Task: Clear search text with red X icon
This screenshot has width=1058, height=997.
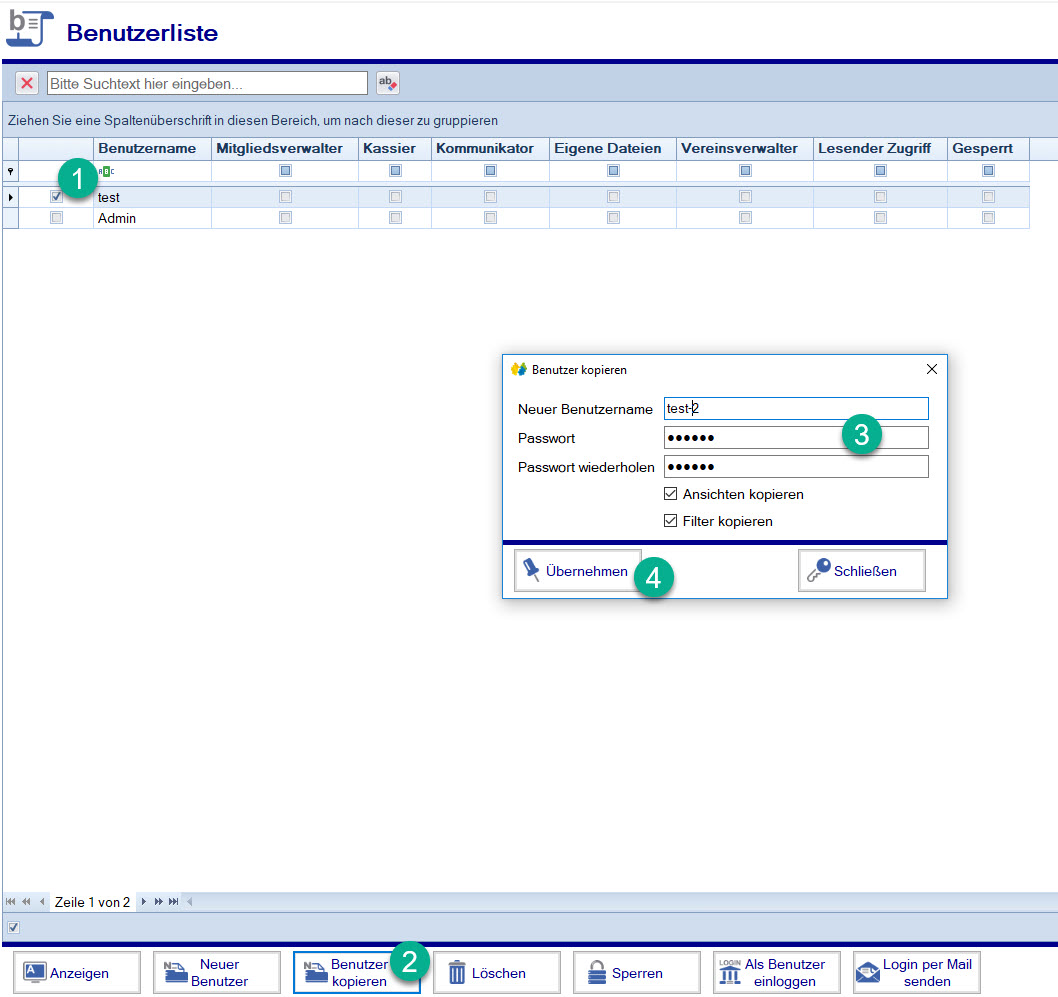Action: [27, 83]
